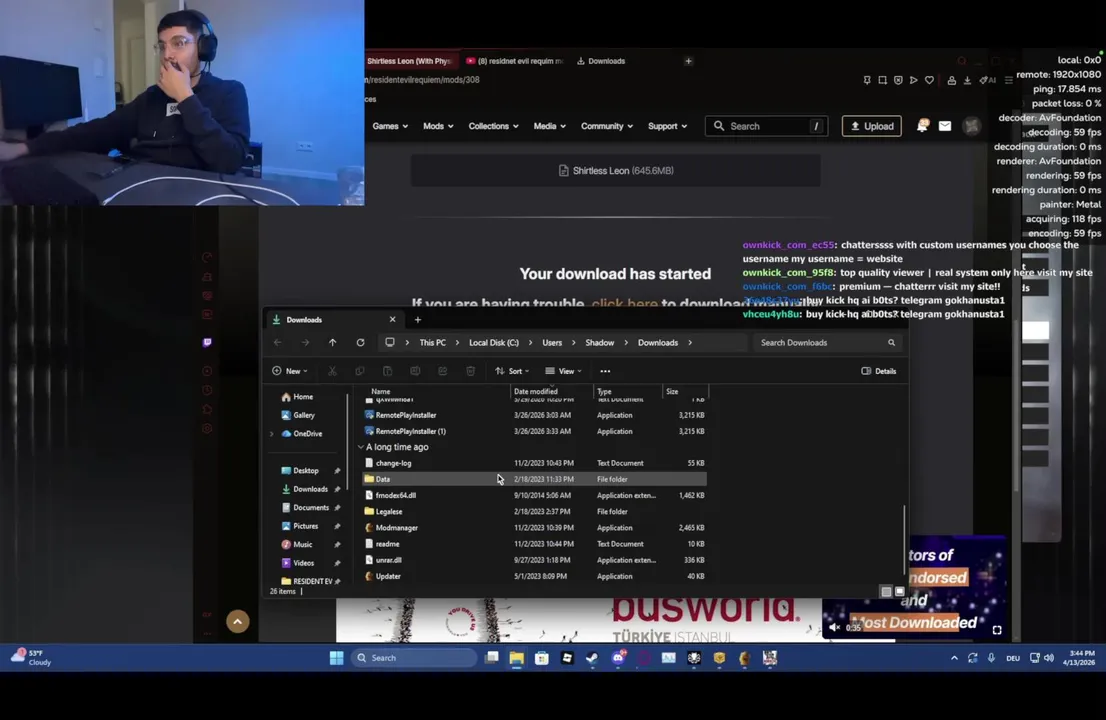The image size is (1106, 720).
Task: Open the Windows Start menu
Action: pyautogui.click(x=336, y=658)
